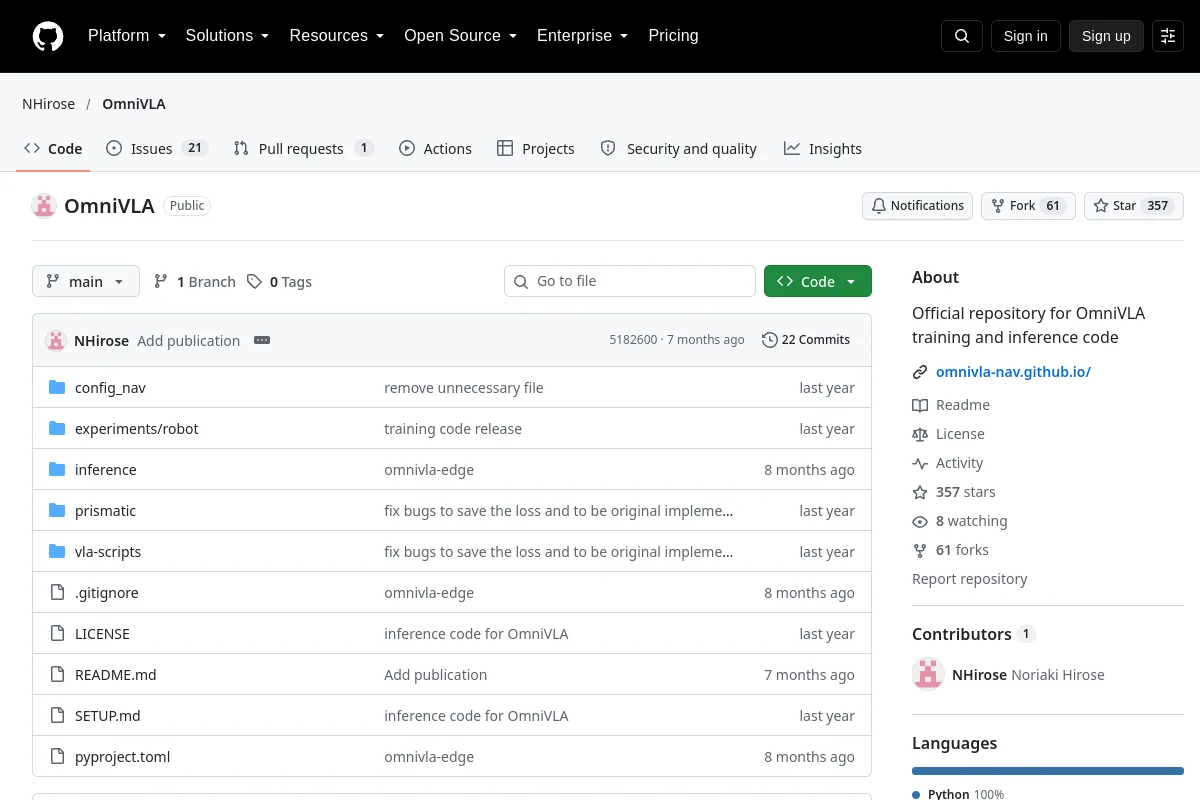Click the eye icon beside 8 watching
Viewport: 1200px width, 800px height.
(x=920, y=521)
